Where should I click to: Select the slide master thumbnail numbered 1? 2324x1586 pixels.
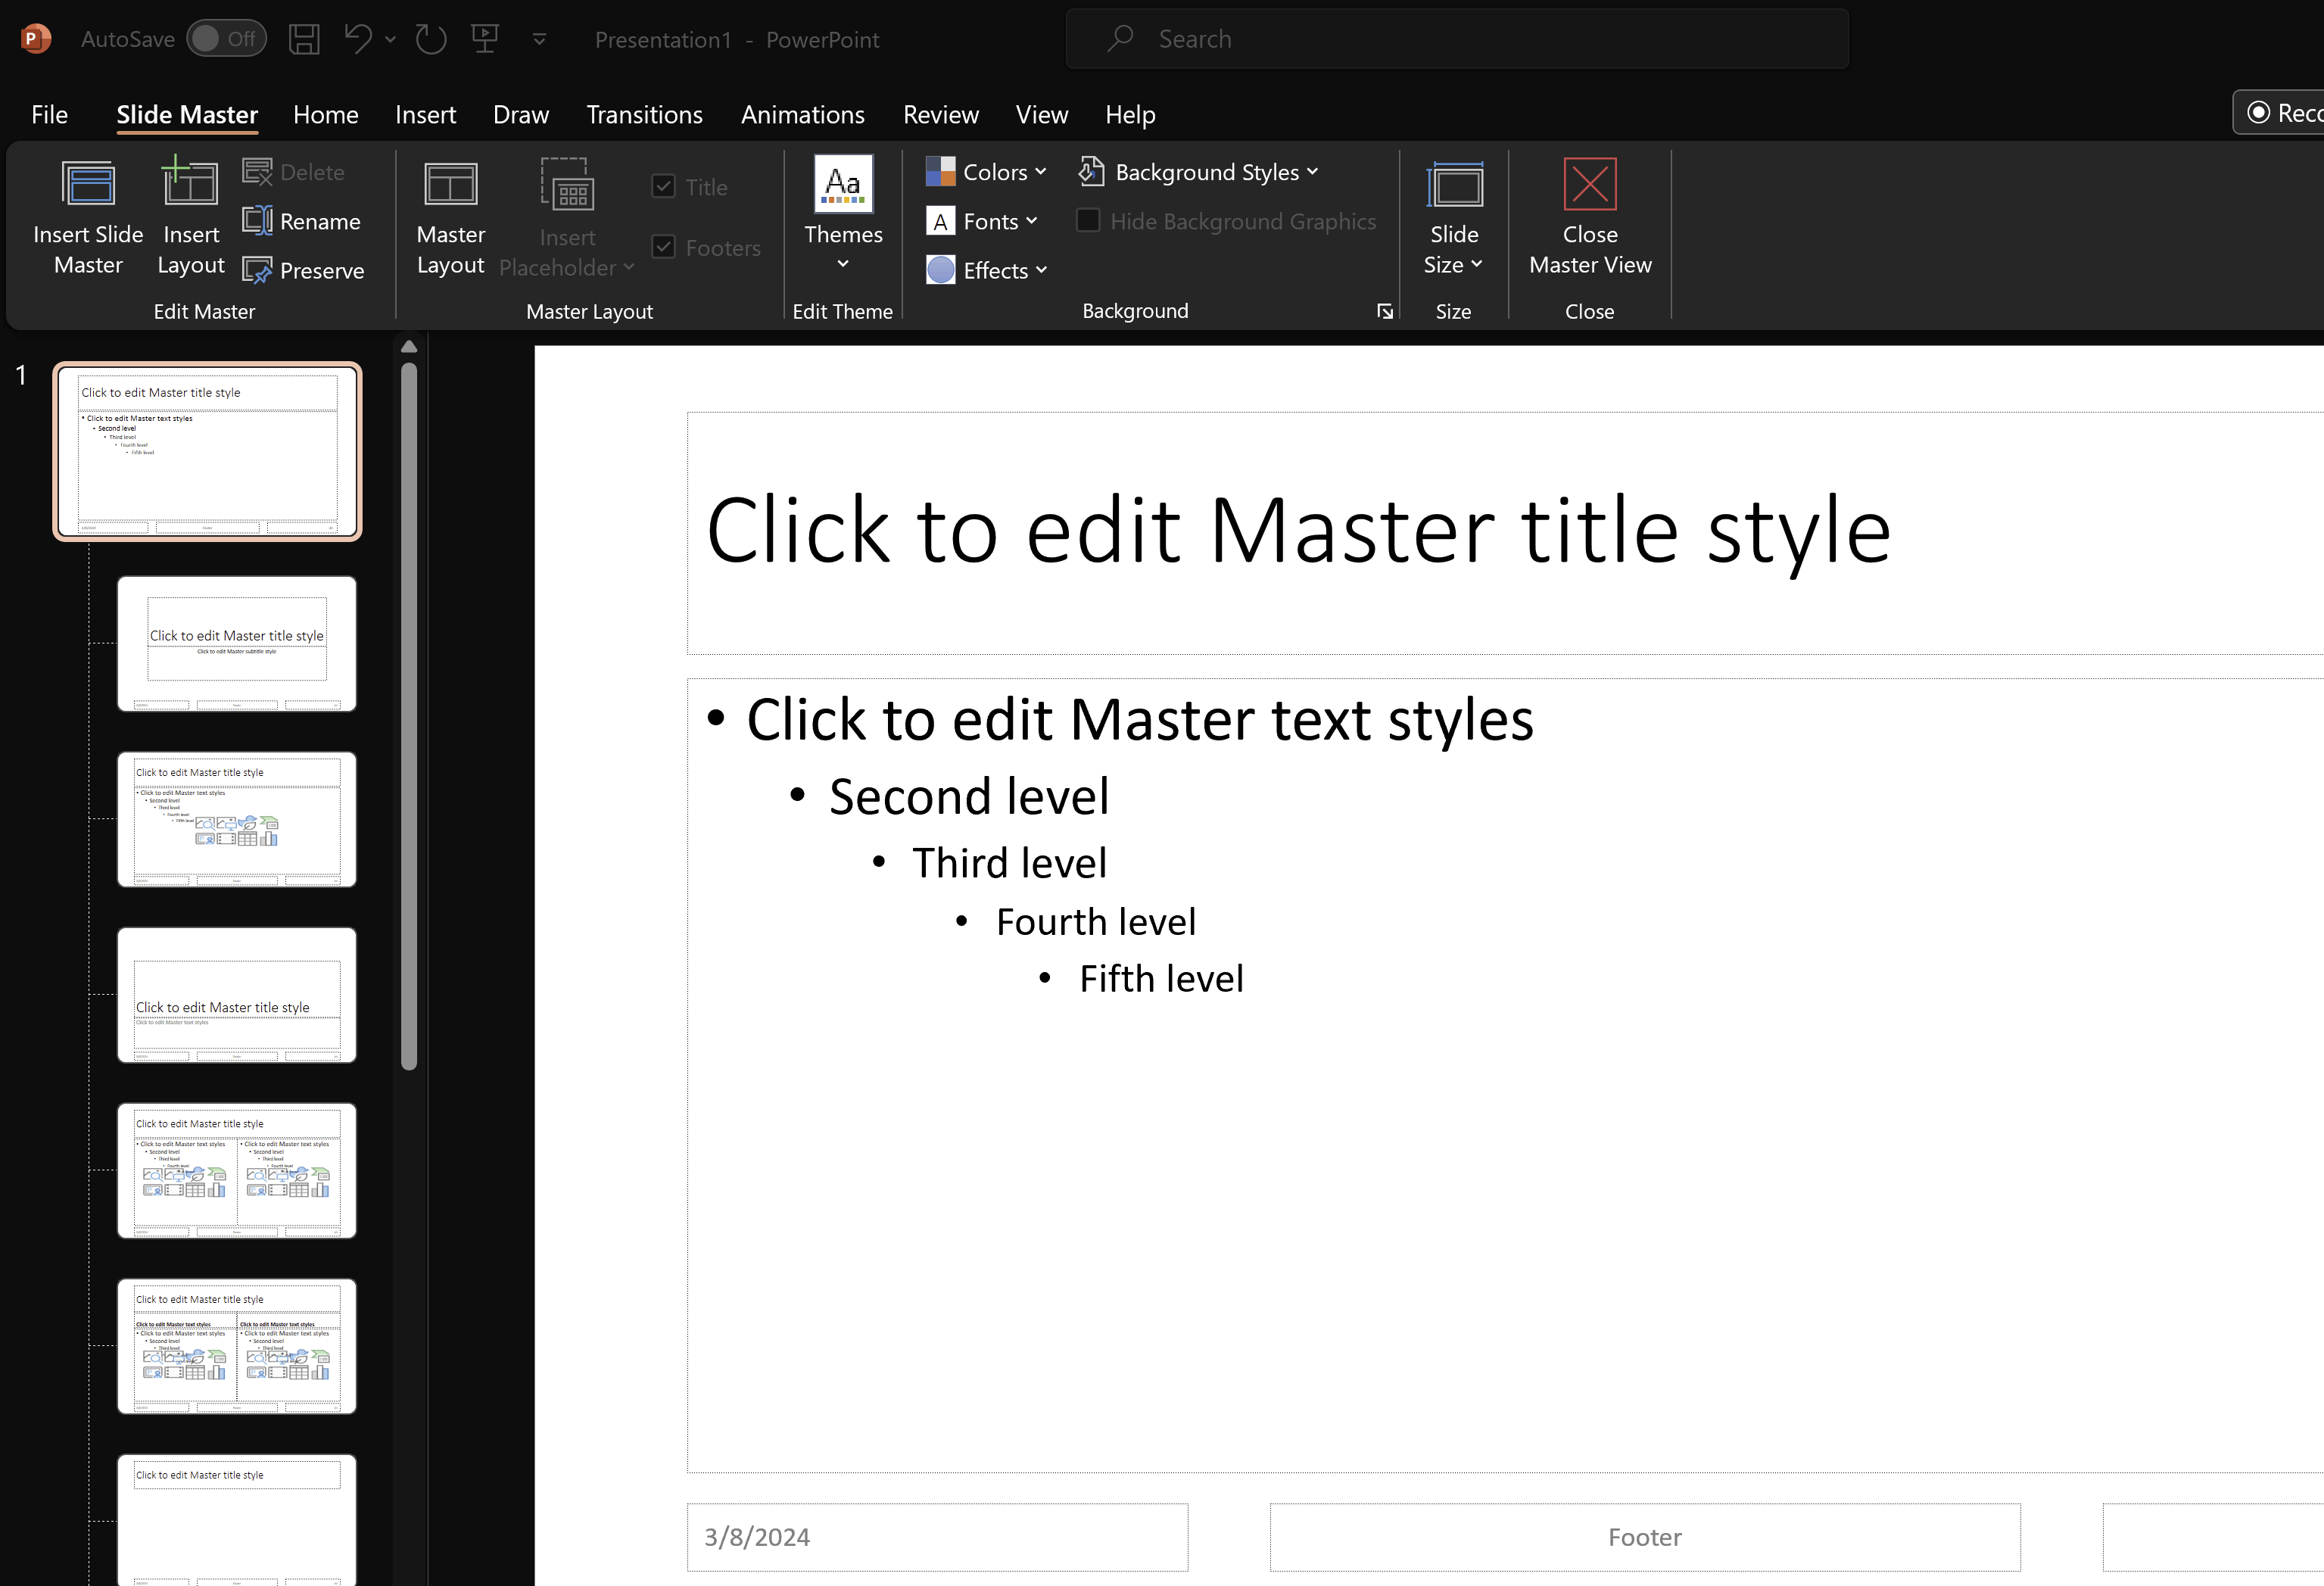(x=207, y=451)
